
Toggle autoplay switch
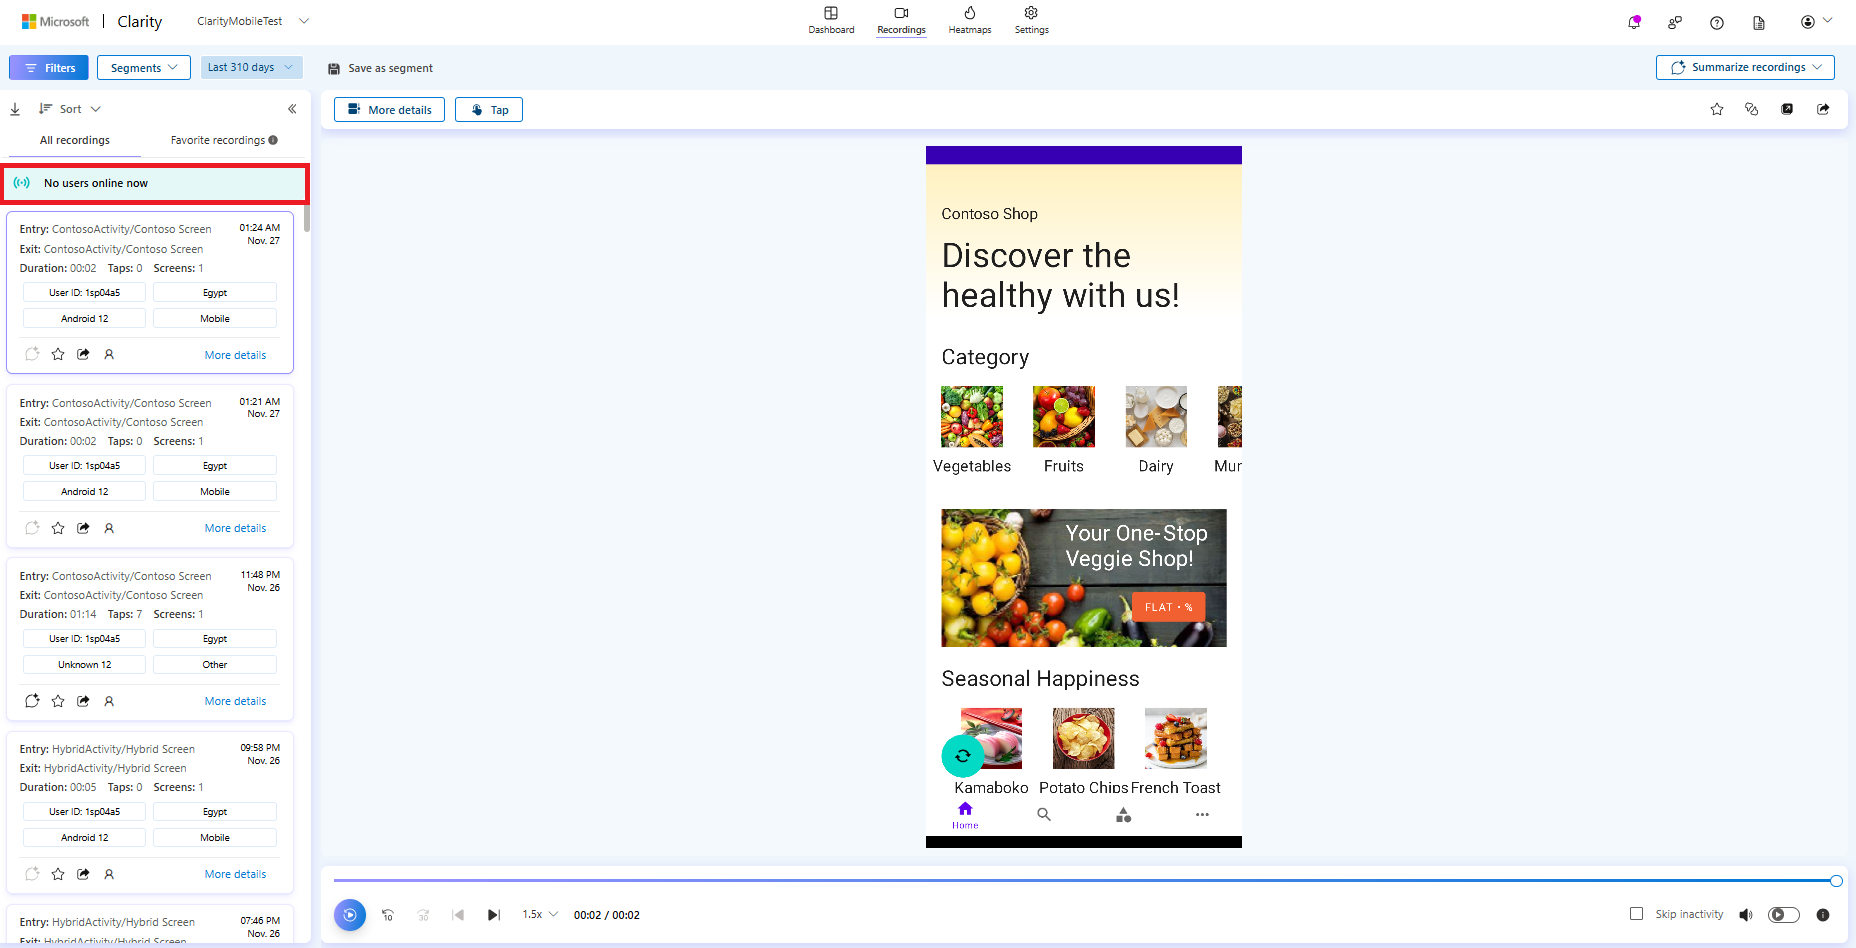point(1784,914)
